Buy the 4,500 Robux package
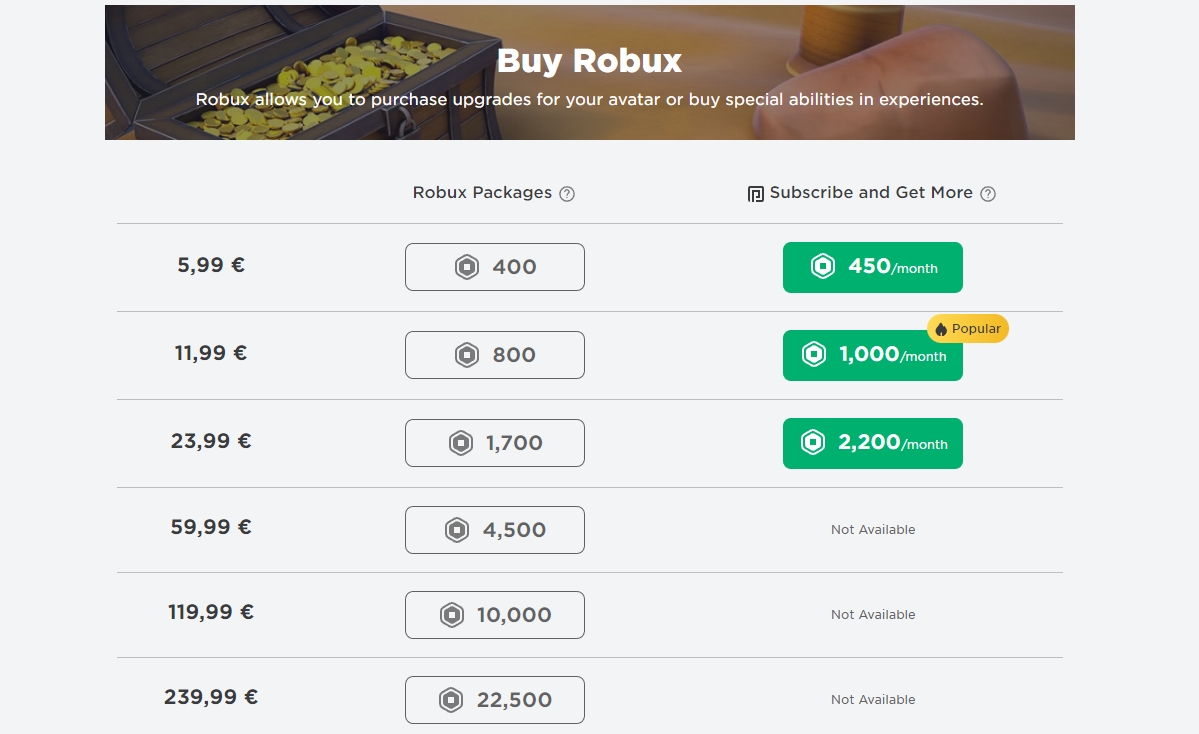Image resolution: width=1199 pixels, height=734 pixels. click(495, 530)
